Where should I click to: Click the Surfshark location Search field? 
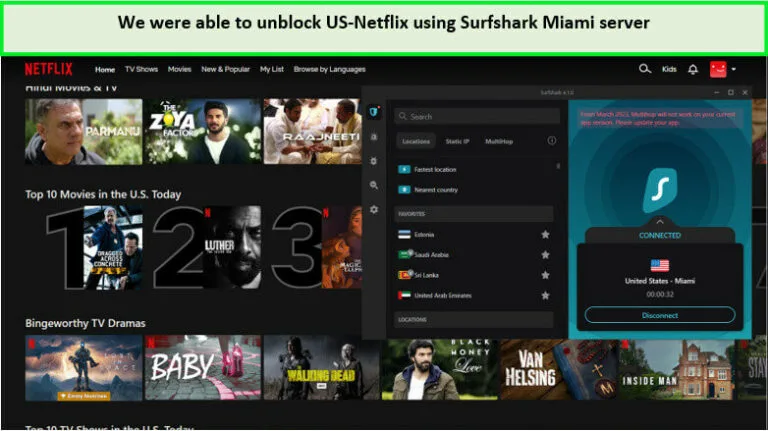(x=477, y=116)
